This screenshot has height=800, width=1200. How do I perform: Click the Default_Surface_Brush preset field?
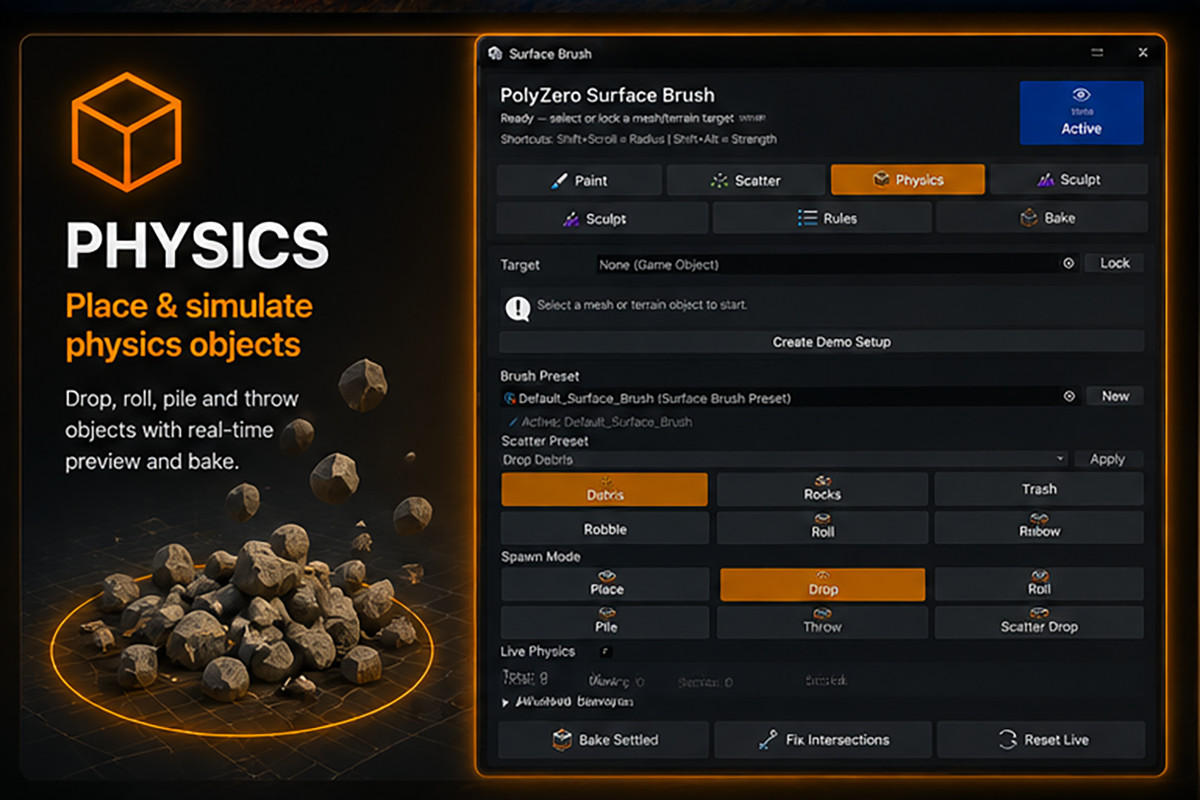(790, 398)
